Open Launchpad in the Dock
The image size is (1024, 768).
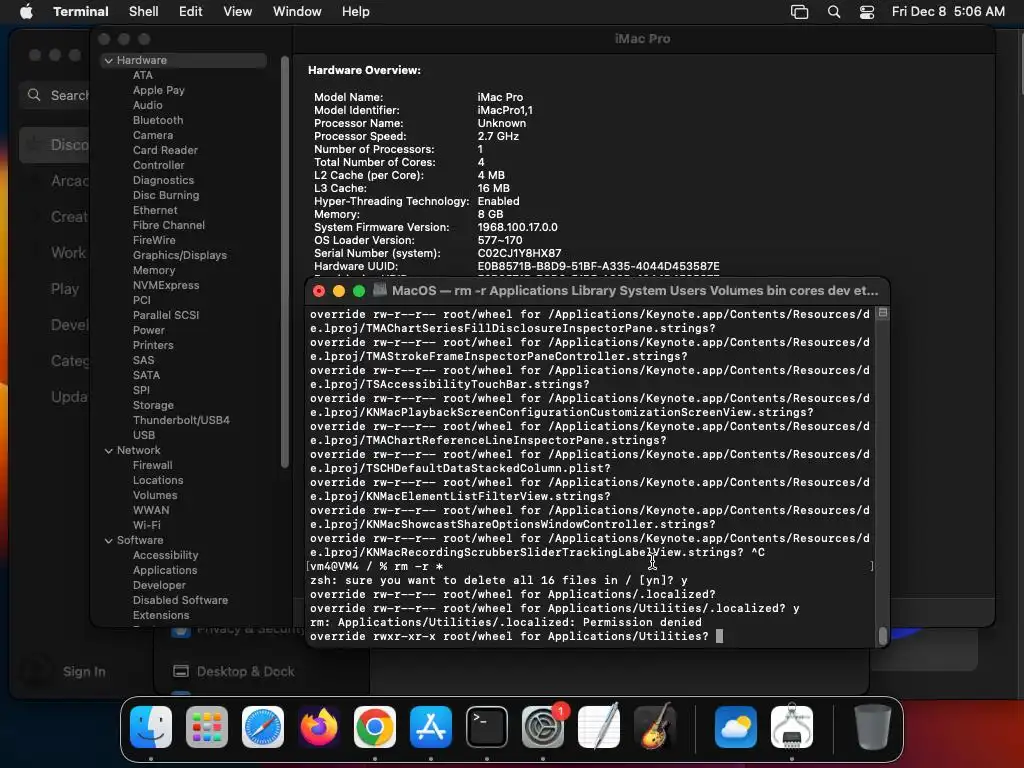point(207,727)
